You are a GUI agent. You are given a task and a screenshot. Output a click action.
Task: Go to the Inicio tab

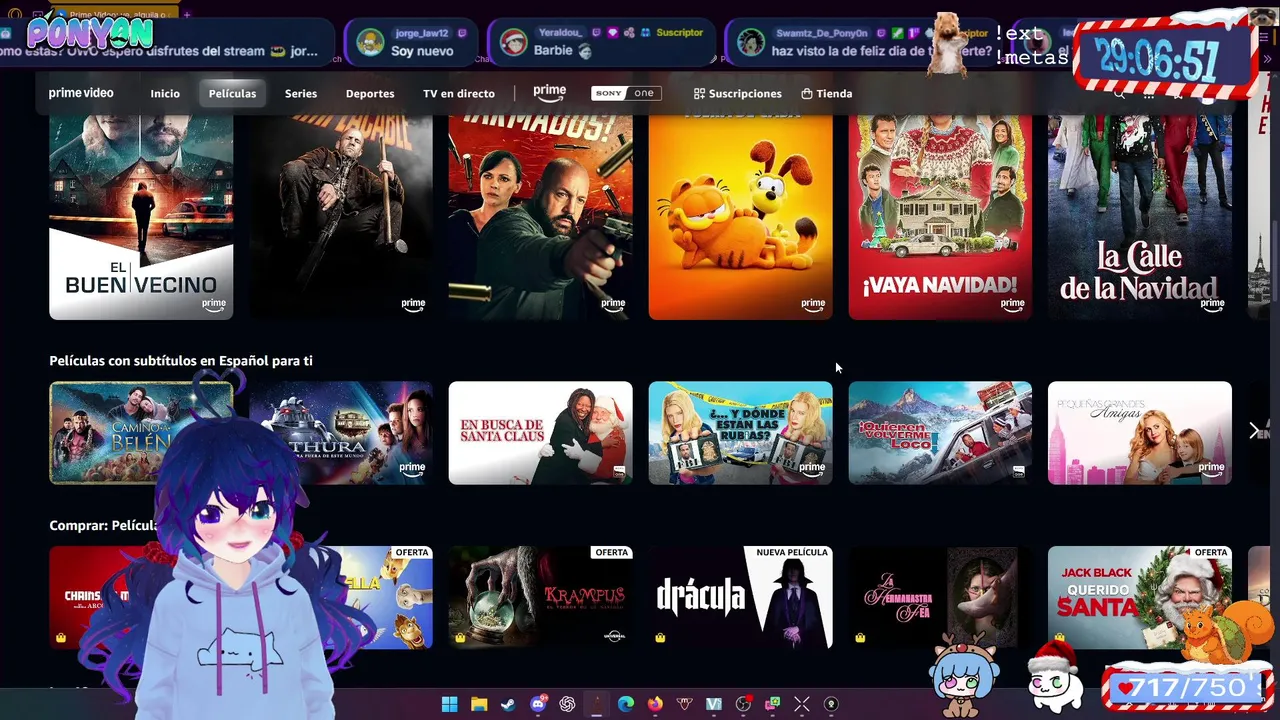click(x=165, y=93)
